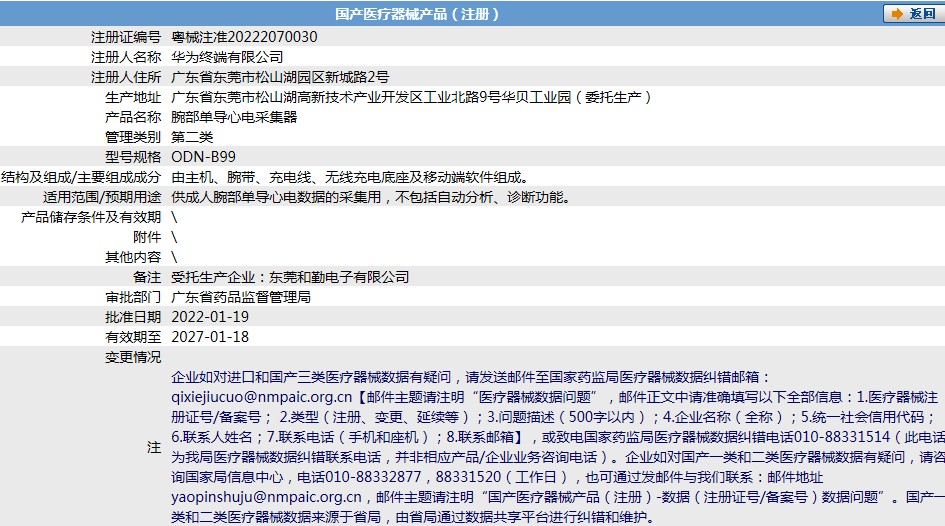Click the 注册证编号 label
Screen dimensions: 945x526
coord(126,37)
